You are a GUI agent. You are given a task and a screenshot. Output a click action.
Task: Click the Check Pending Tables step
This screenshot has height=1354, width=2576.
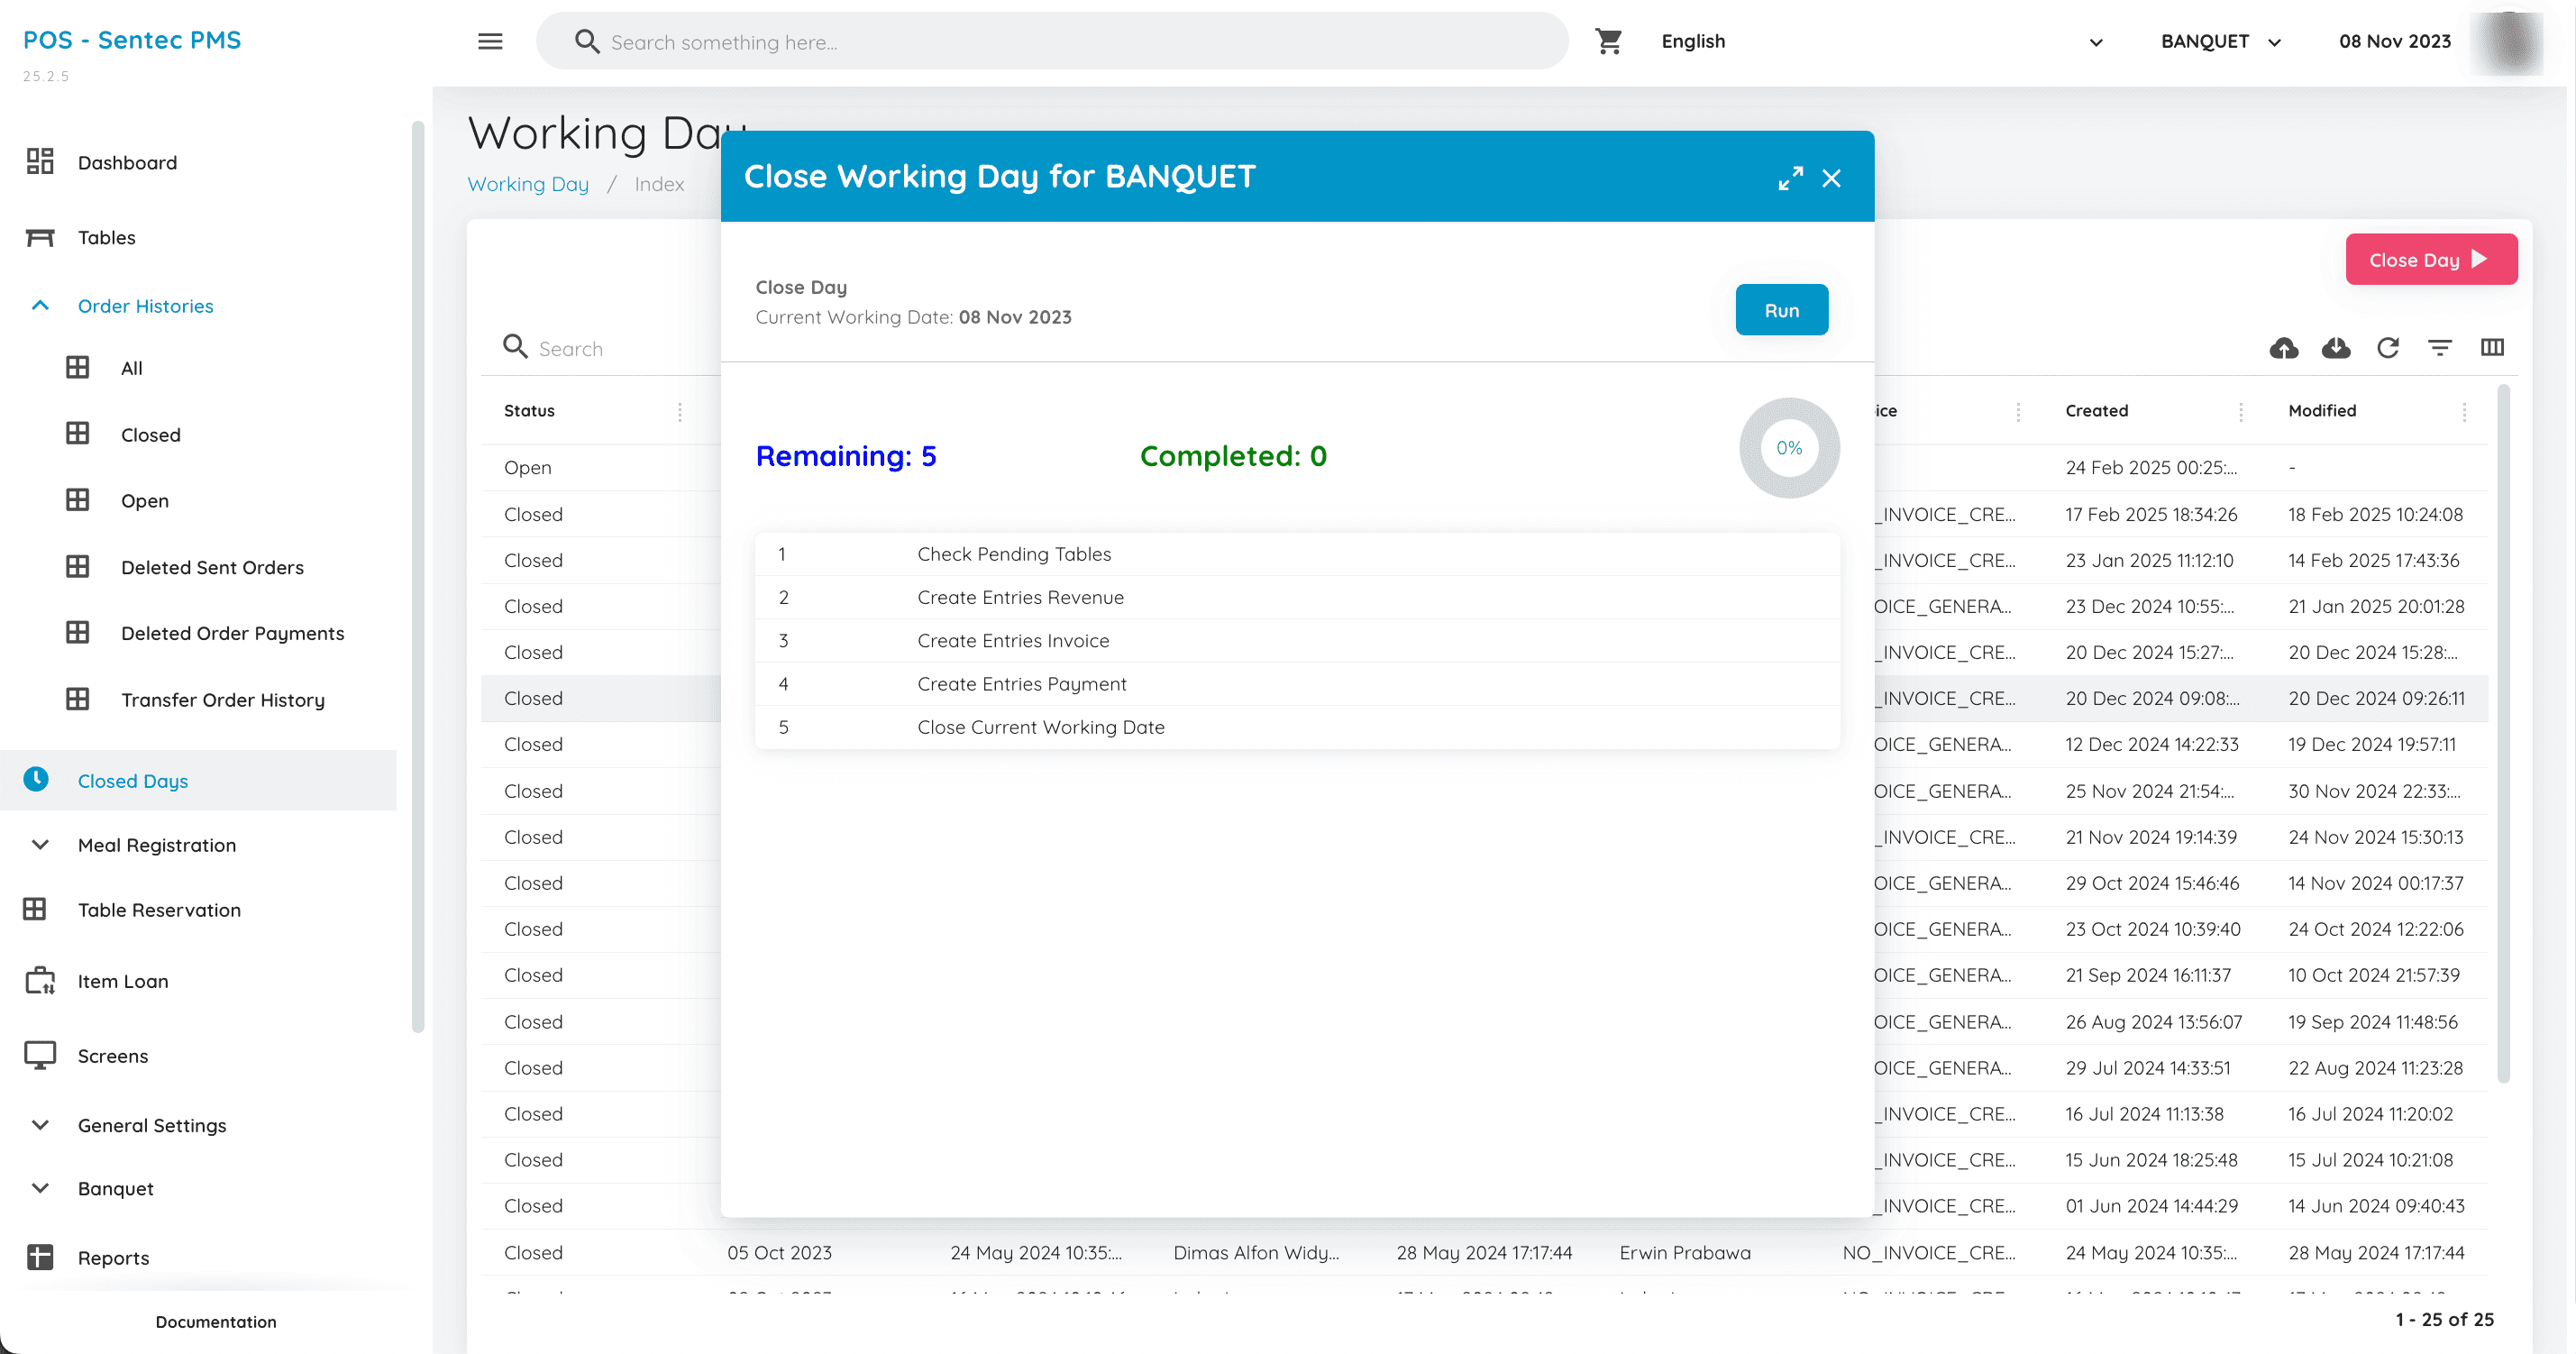1297,553
